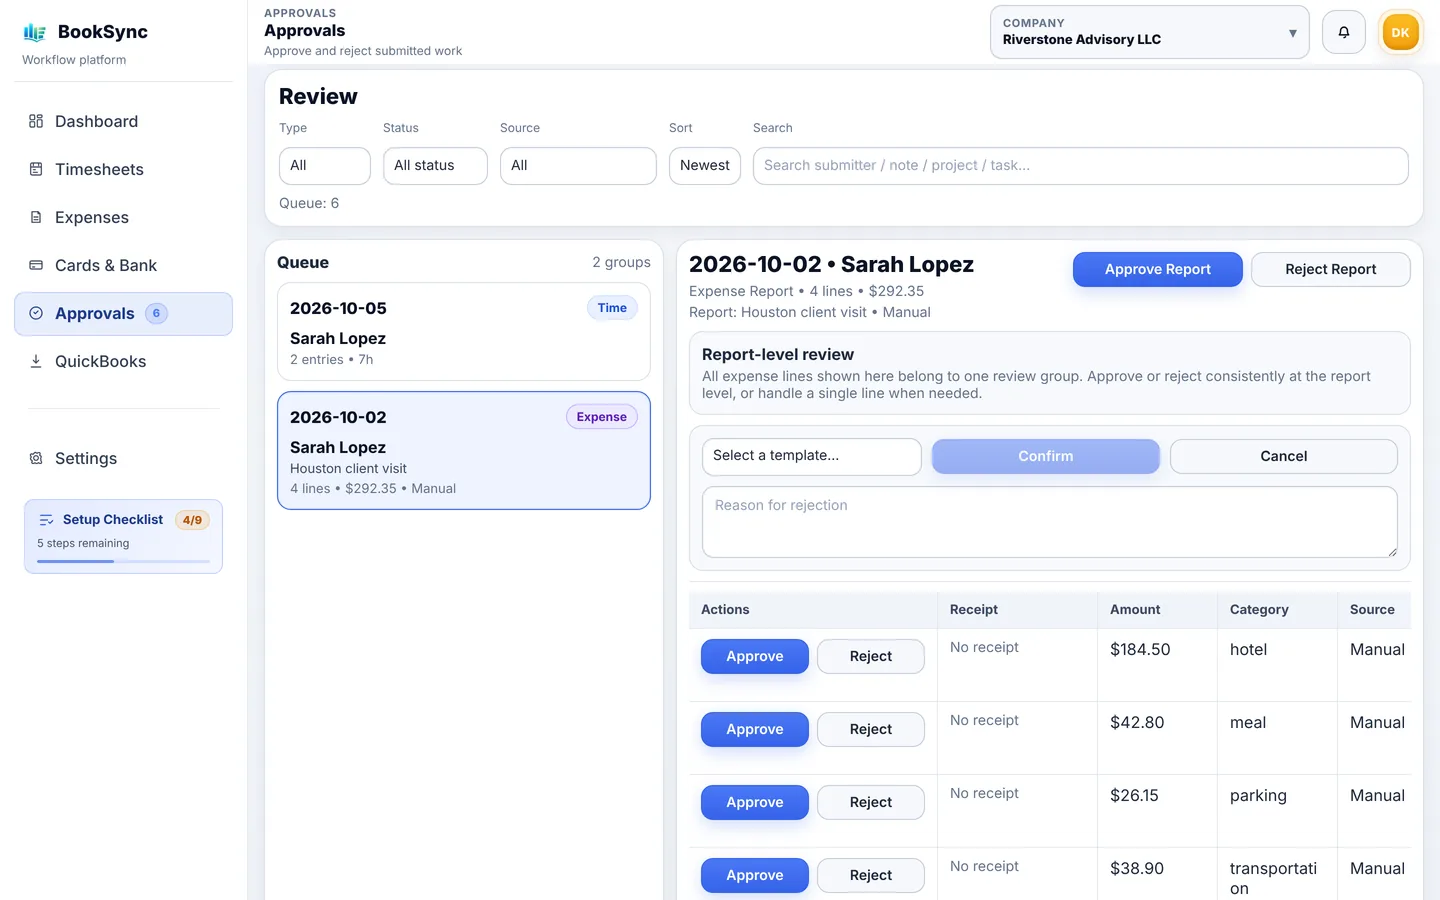Approve the $184.50 hotel line
The width and height of the screenshot is (1440, 900).
755,656
